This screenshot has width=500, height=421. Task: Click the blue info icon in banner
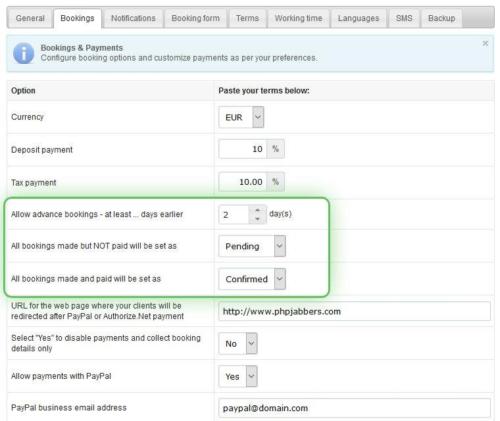(x=23, y=53)
